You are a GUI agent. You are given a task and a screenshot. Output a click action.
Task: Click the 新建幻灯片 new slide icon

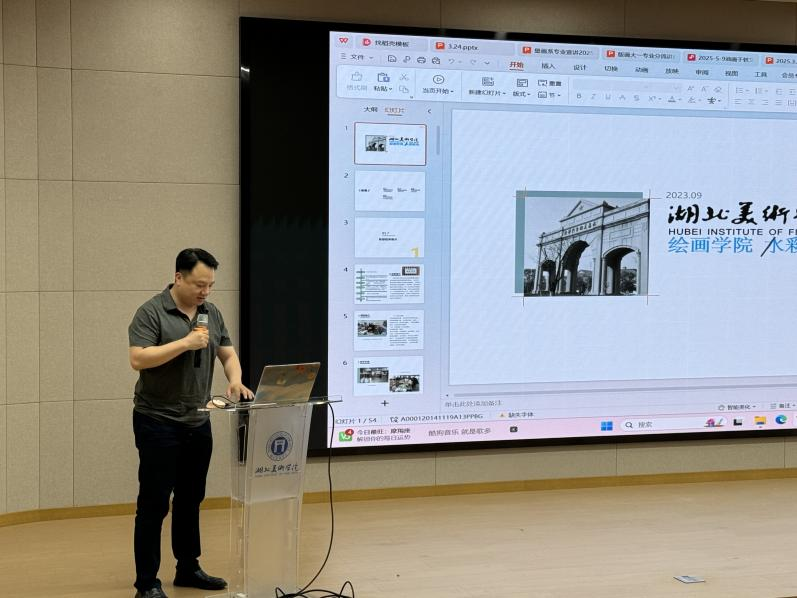point(487,81)
